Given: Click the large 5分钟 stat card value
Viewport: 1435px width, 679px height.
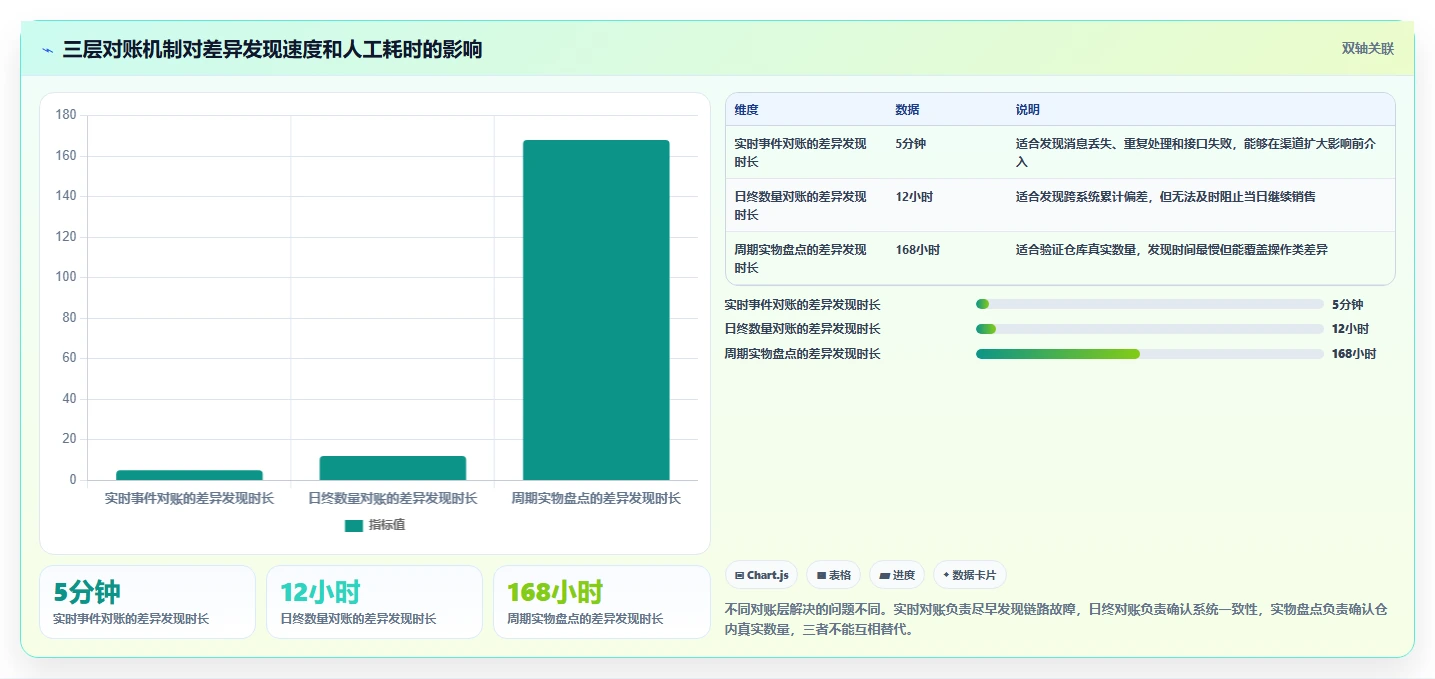Looking at the screenshot, I should 87,592.
